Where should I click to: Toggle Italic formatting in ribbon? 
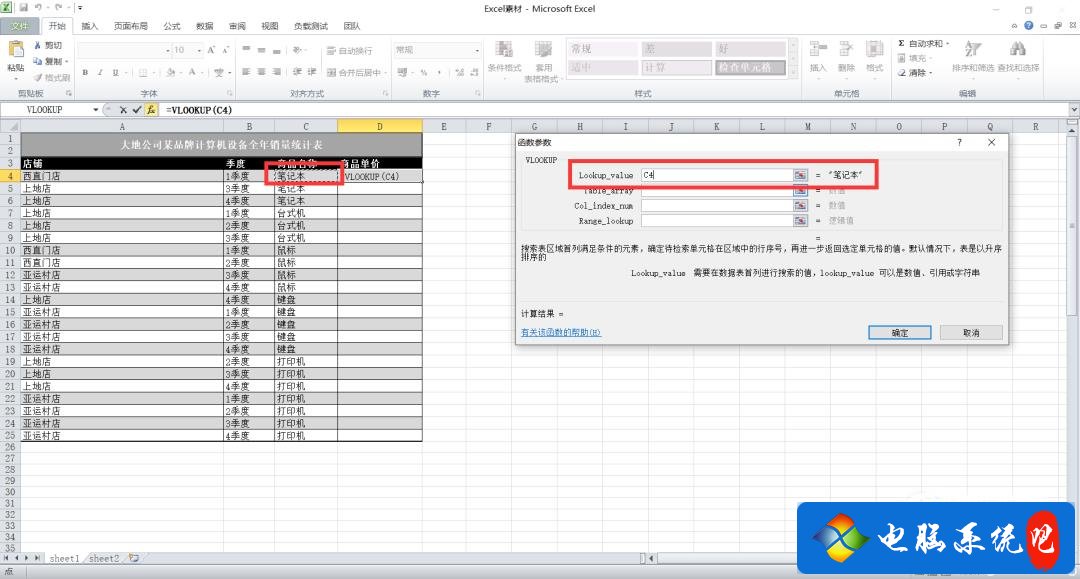(x=100, y=72)
